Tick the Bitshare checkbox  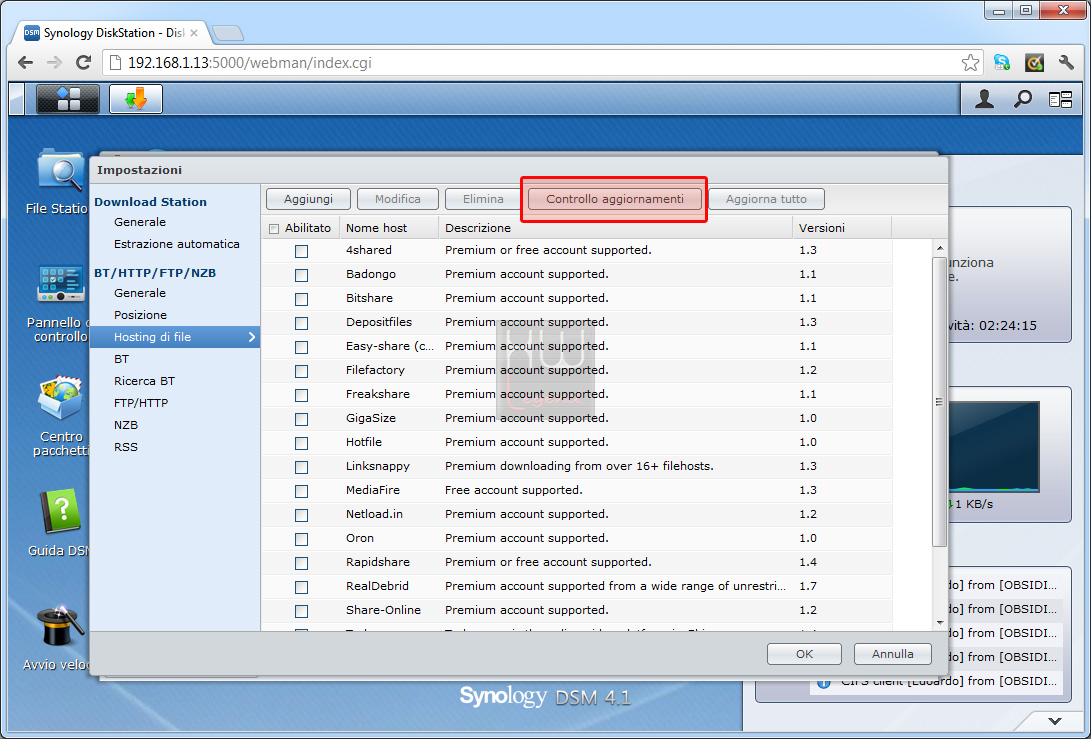pyautogui.click(x=301, y=299)
